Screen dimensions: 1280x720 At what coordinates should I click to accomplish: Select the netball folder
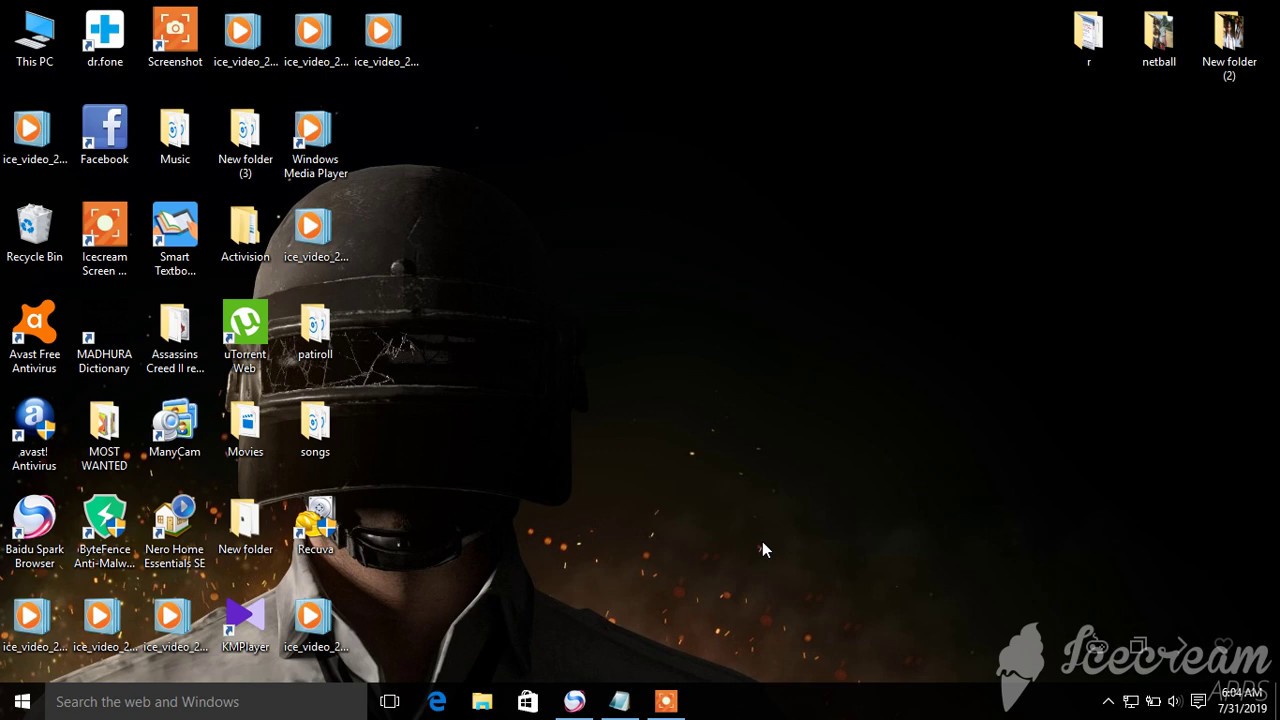pos(1159,39)
